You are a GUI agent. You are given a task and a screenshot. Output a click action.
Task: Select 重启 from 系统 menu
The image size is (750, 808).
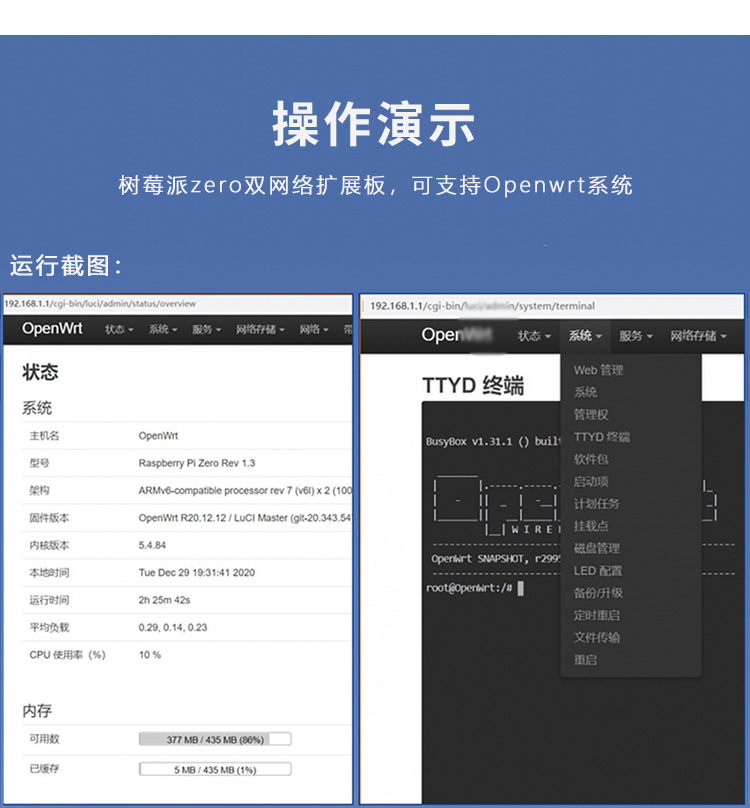point(586,660)
